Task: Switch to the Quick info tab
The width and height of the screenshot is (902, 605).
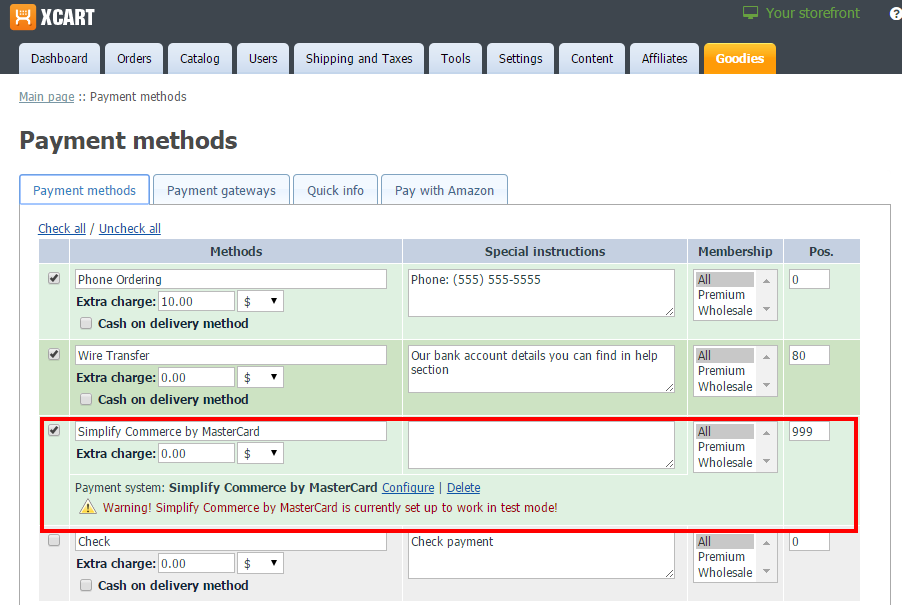Action: tap(335, 190)
